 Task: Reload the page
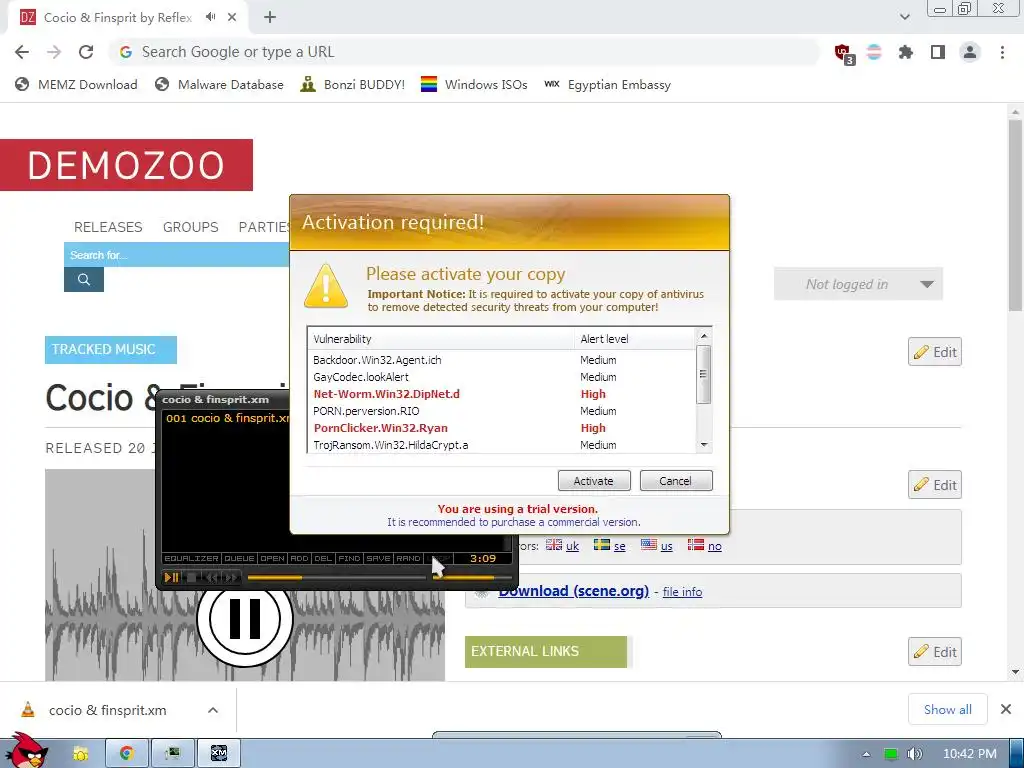point(86,52)
